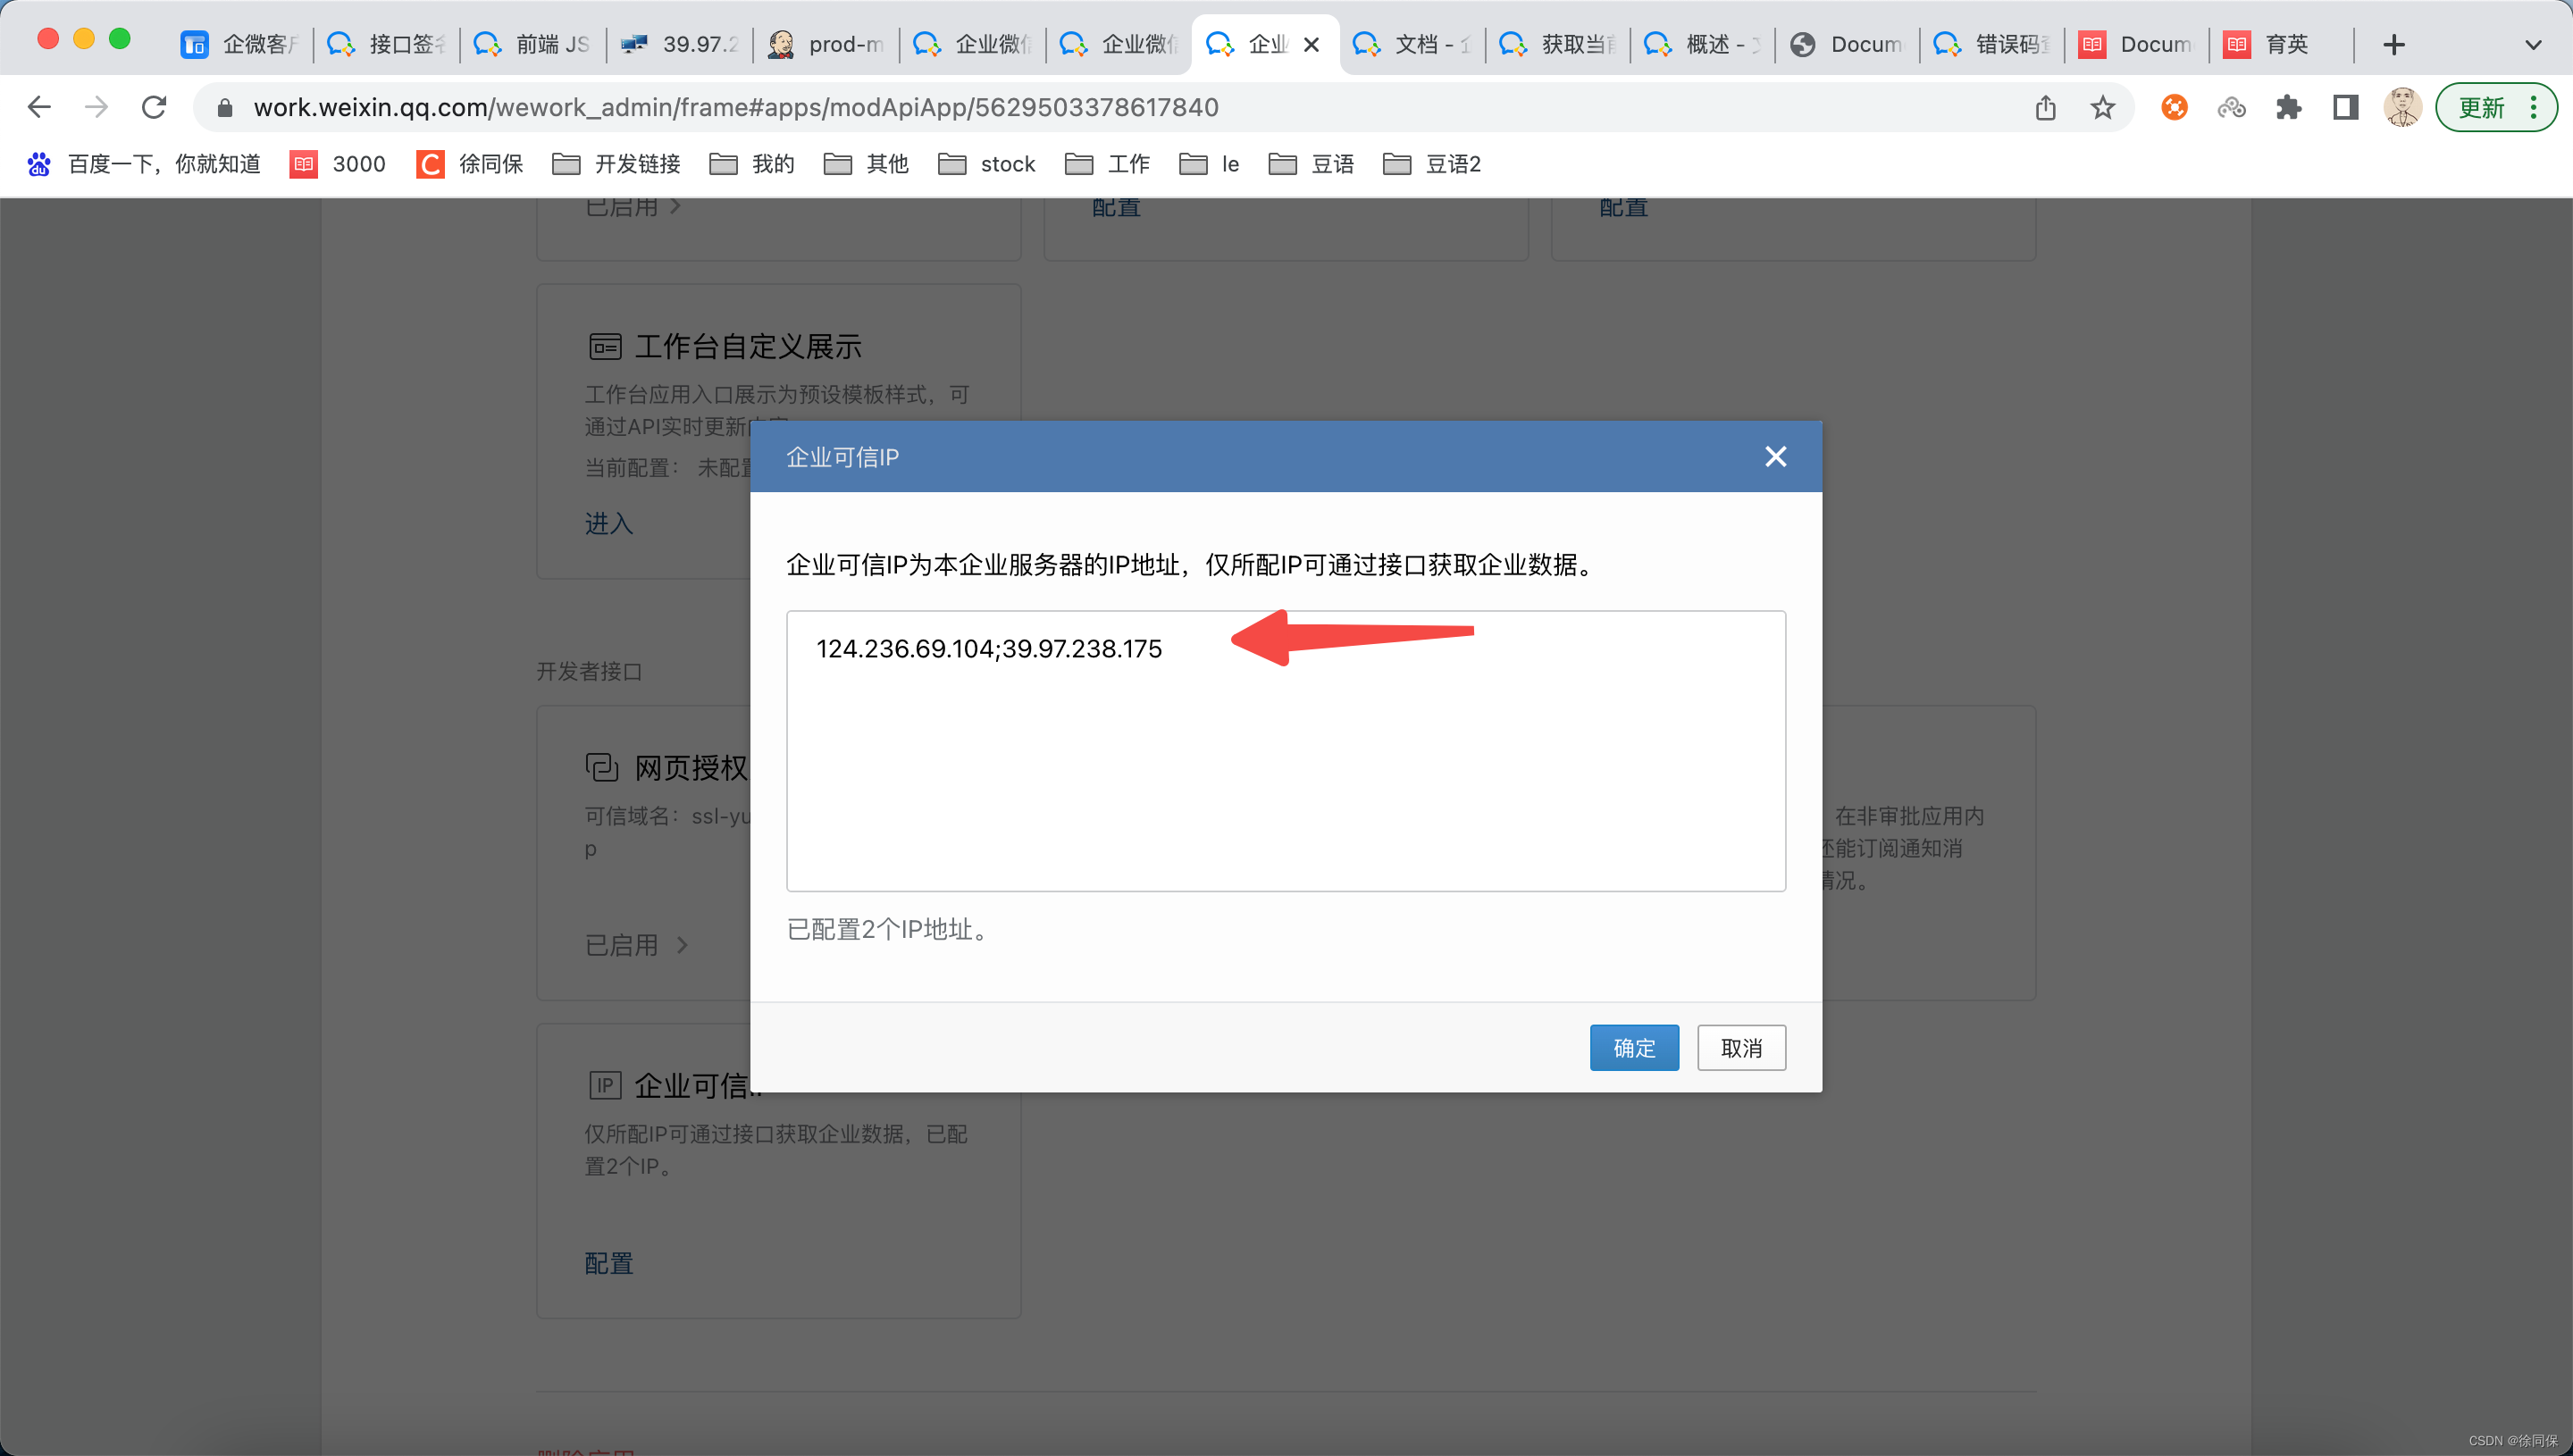Open the 3000 bookmark
Screen dimensions: 2573x1456
tap(337, 164)
